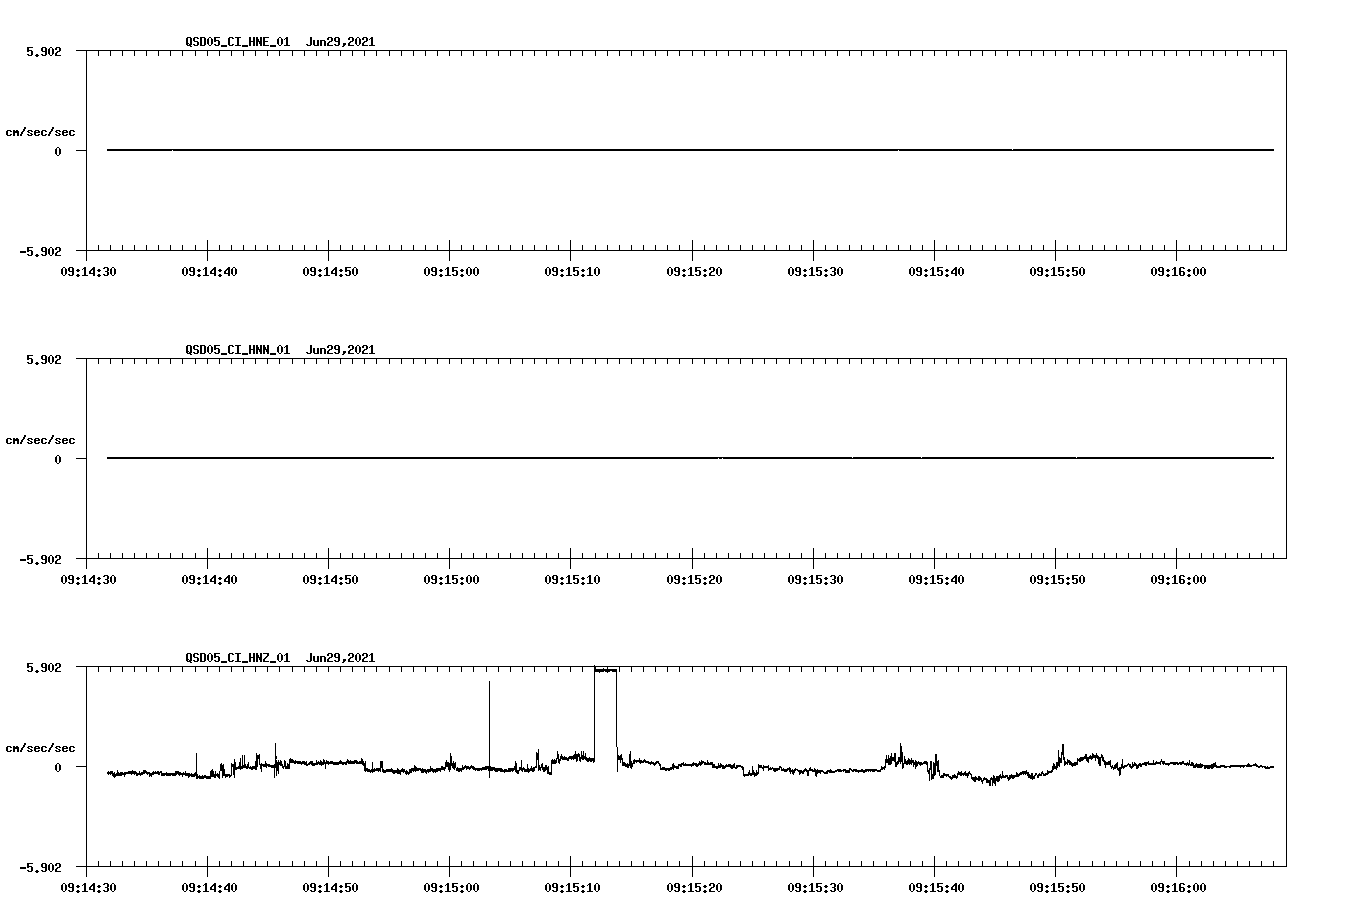Viewport: 1358px width, 924px height.
Task: Click the QSD05_CI_HNE_01 plot title
Action: click(x=280, y=42)
